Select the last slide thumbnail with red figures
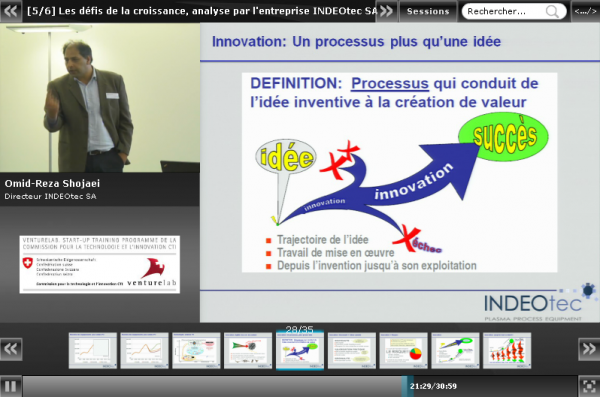Viewport: 600px width, 397px height. pyautogui.click(x=507, y=350)
